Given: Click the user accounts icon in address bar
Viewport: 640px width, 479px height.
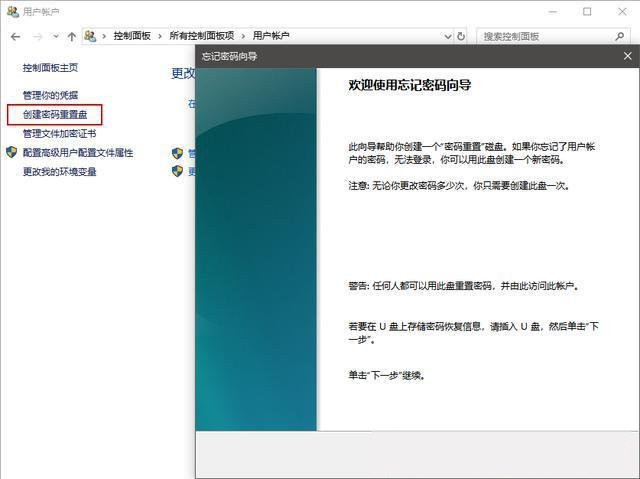Looking at the screenshot, I should (90, 36).
